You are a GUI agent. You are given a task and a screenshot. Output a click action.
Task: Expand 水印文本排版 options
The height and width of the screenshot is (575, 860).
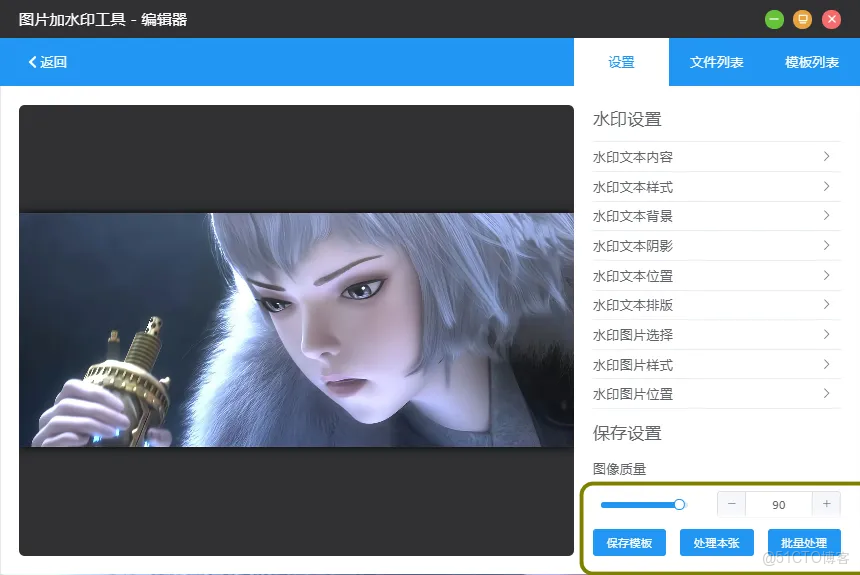(716, 305)
